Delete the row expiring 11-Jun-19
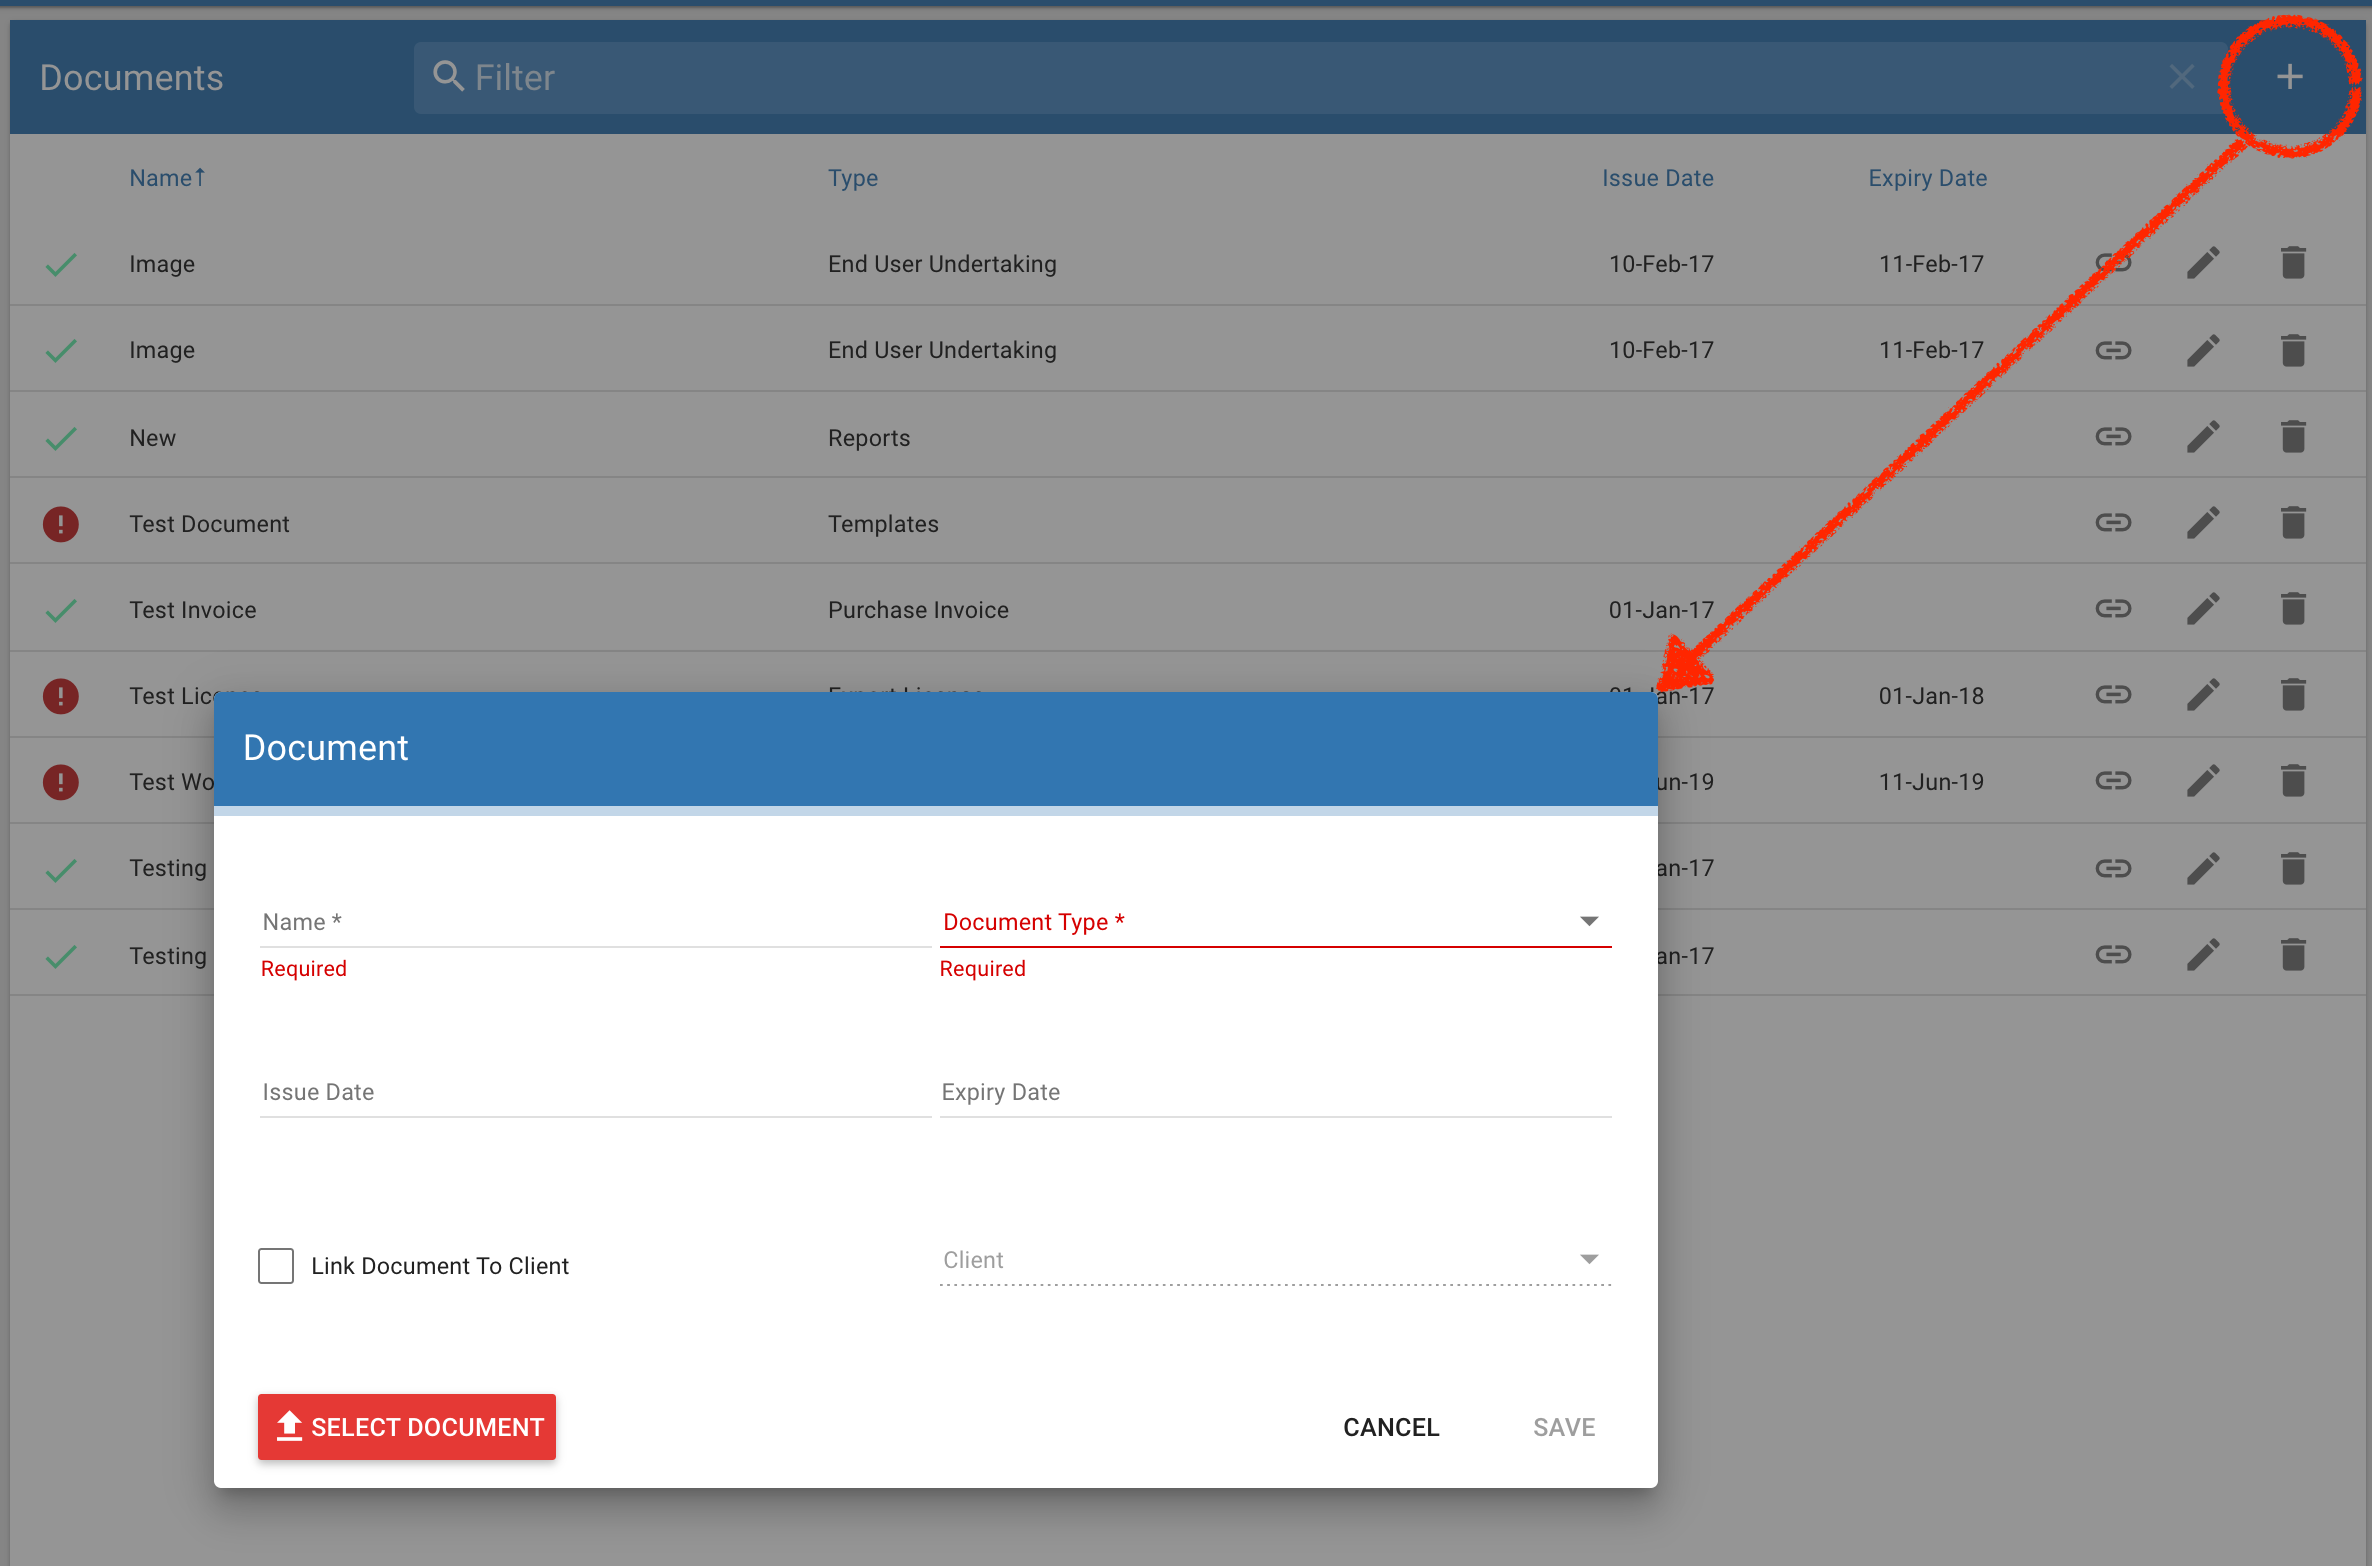2372x1566 pixels. (x=2293, y=780)
